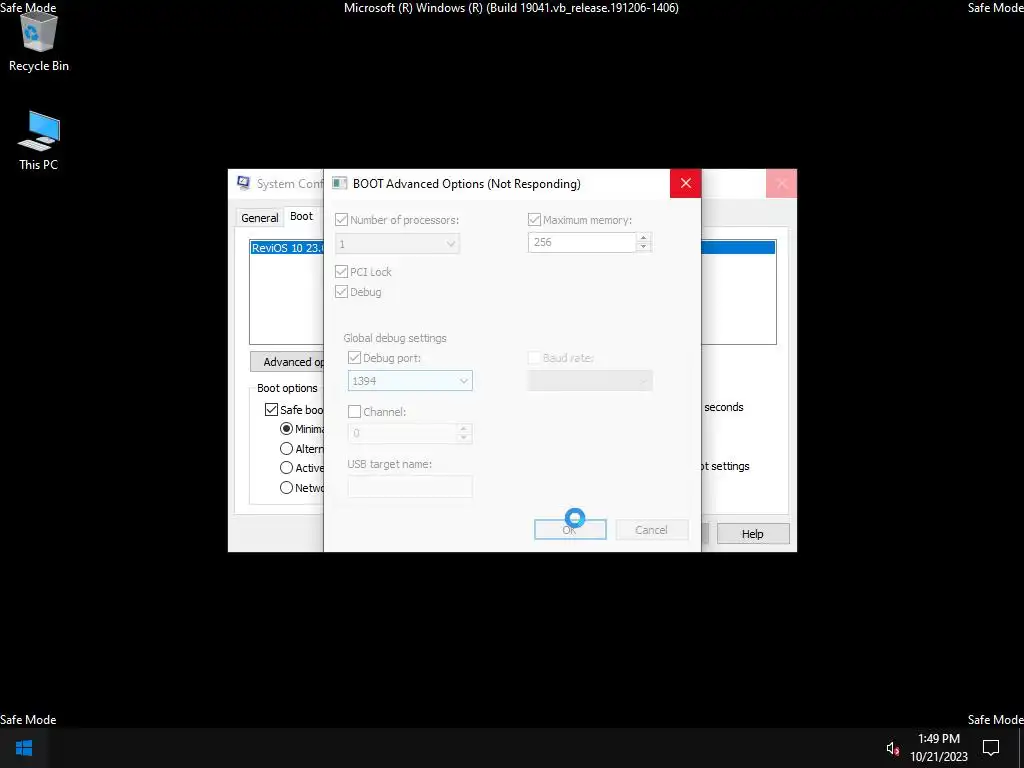This screenshot has width=1024, height=768.
Task: Select the ReviOS 10 boot entry
Action: tap(287, 248)
